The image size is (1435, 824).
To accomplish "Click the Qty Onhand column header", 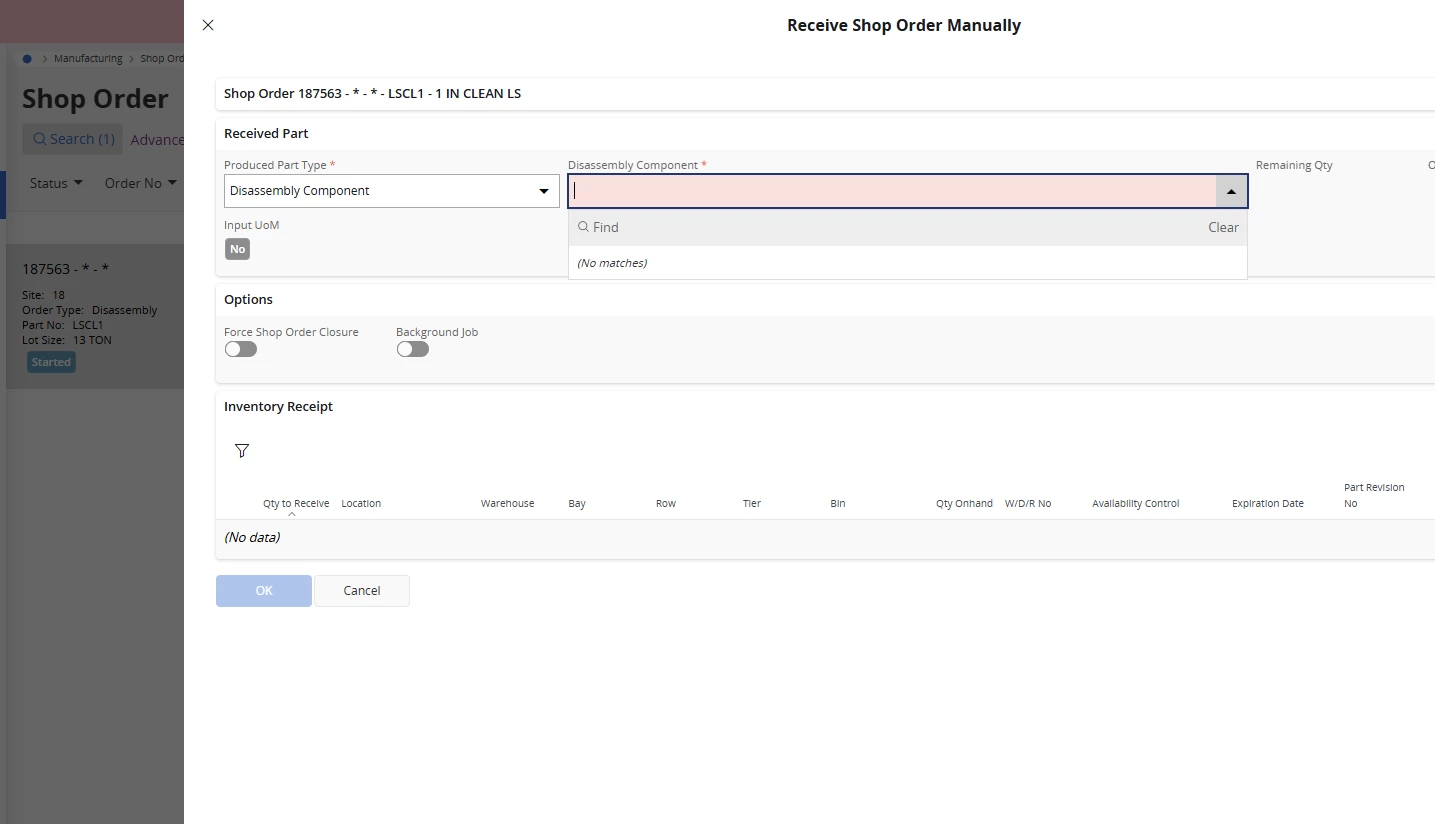I will [964, 504].
